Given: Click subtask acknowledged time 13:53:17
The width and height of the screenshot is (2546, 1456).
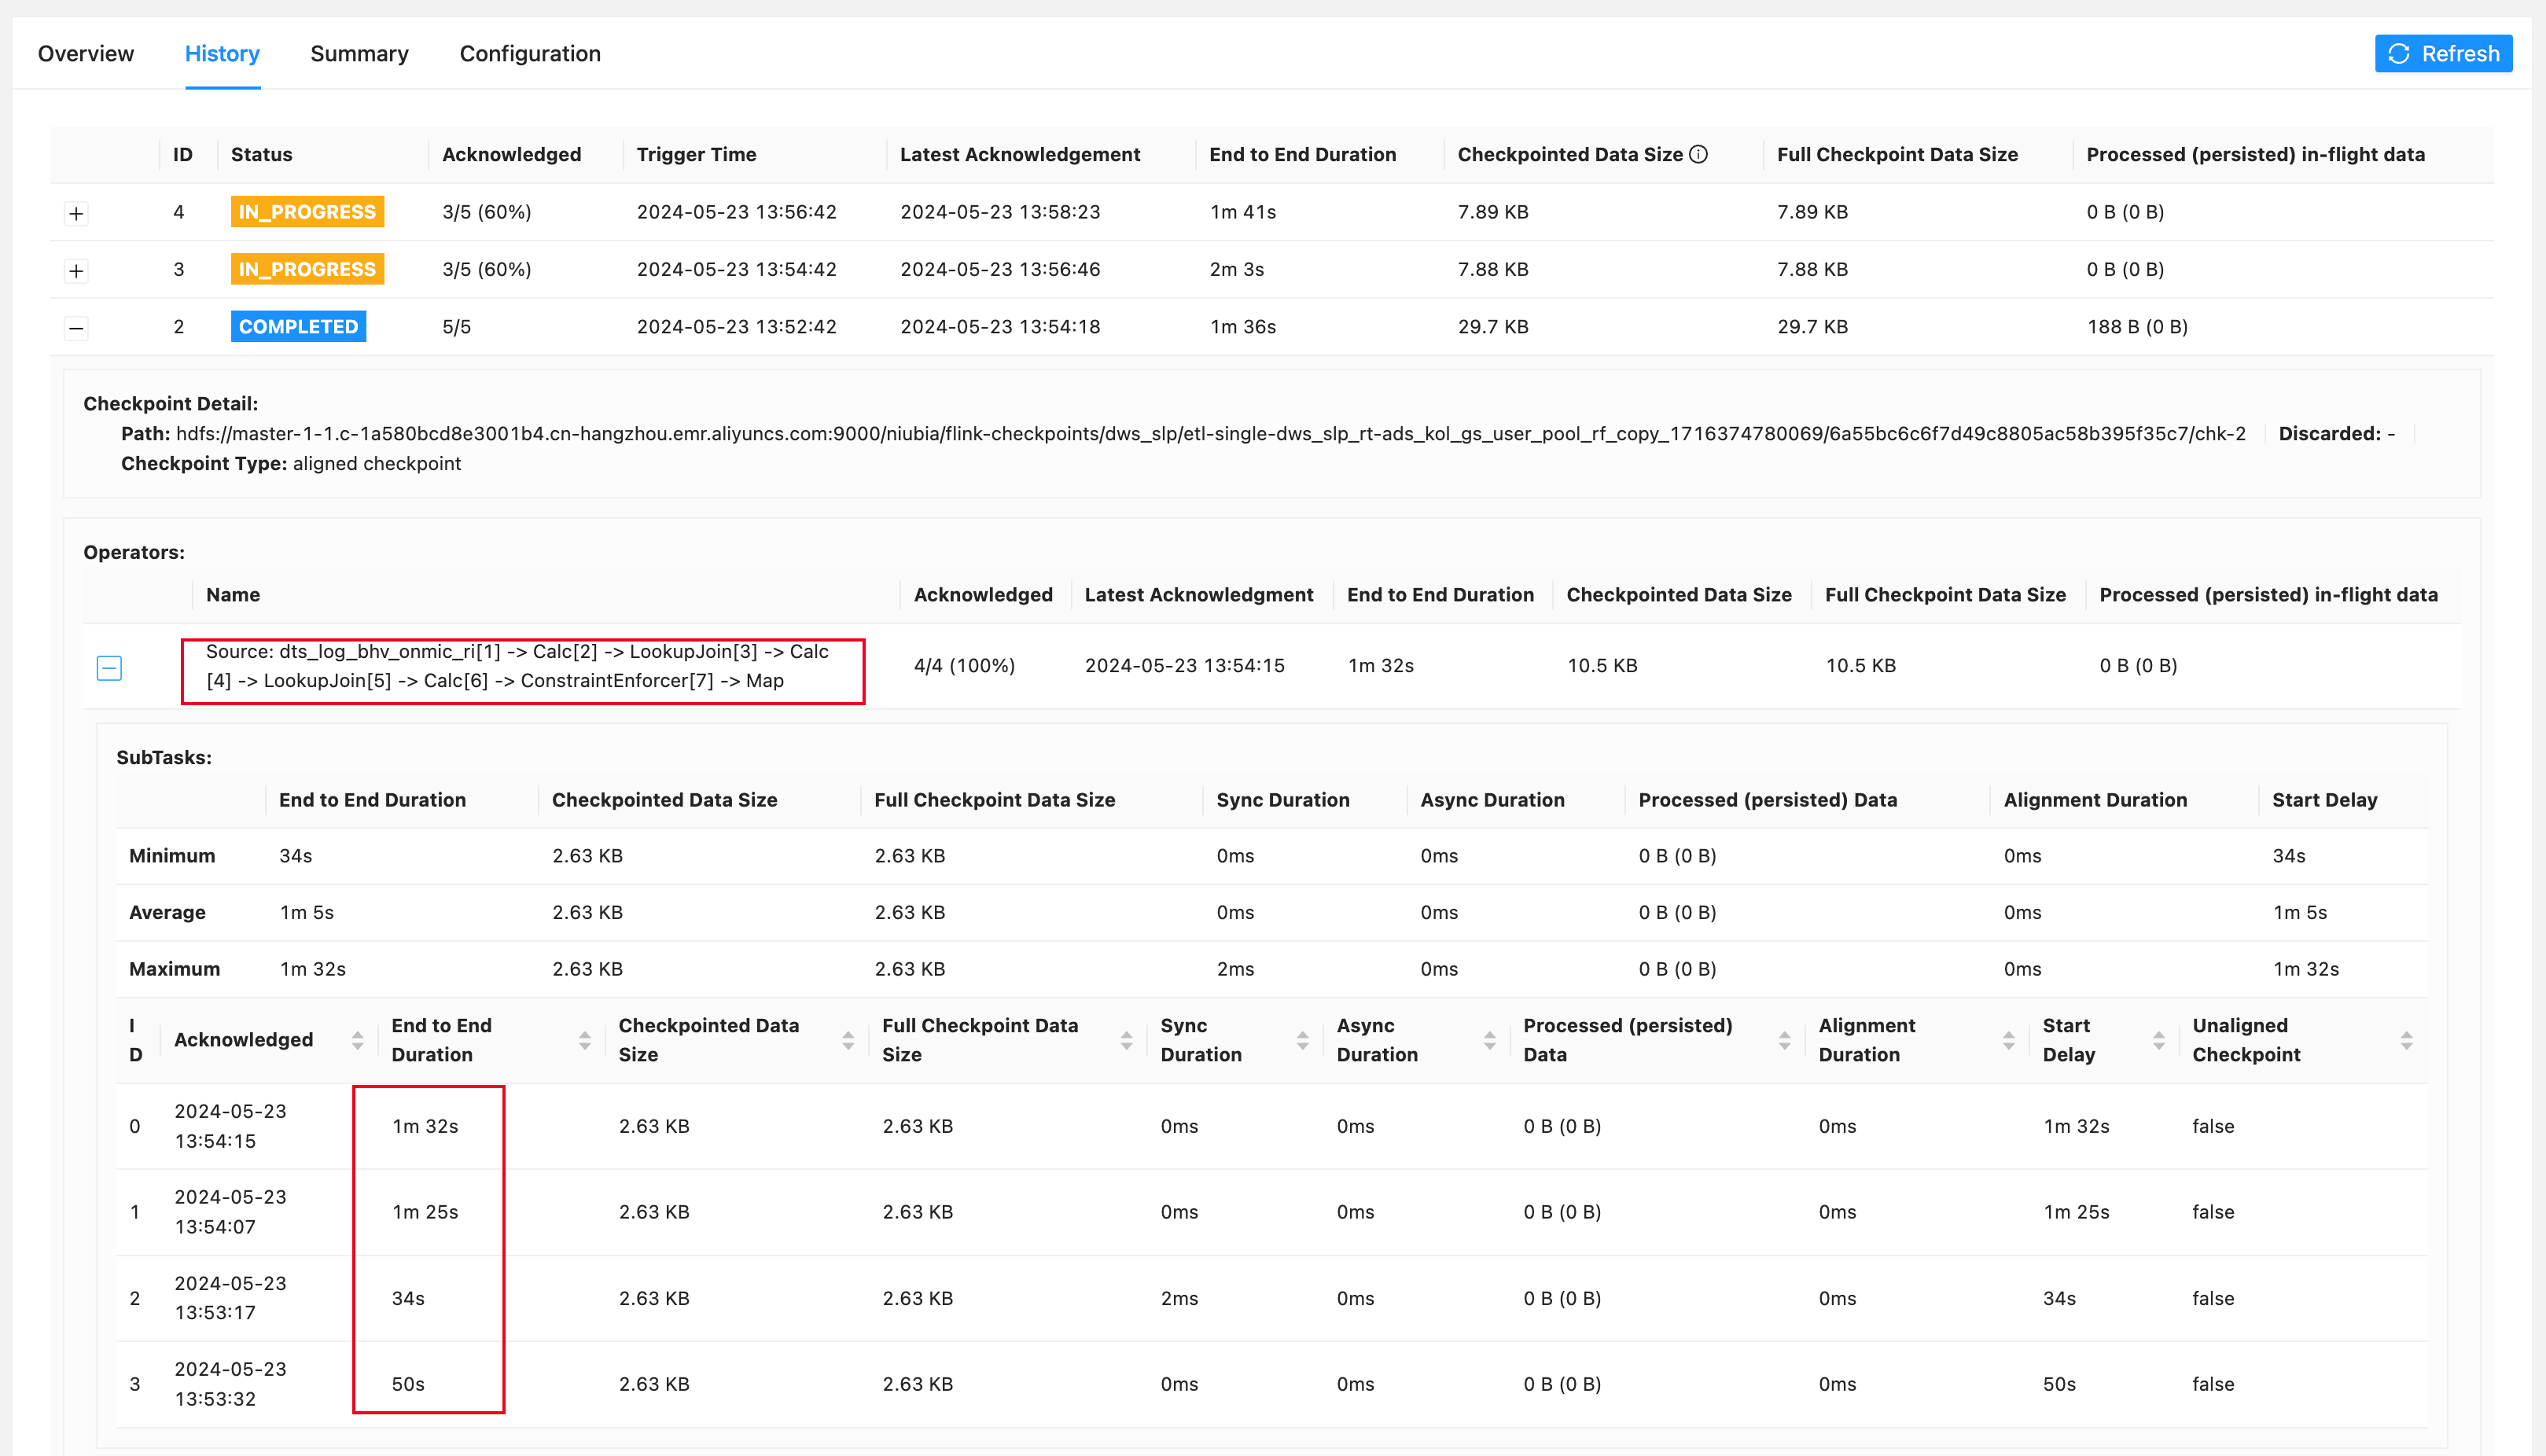Looking at the screenshot, I should click(215, 1313).
